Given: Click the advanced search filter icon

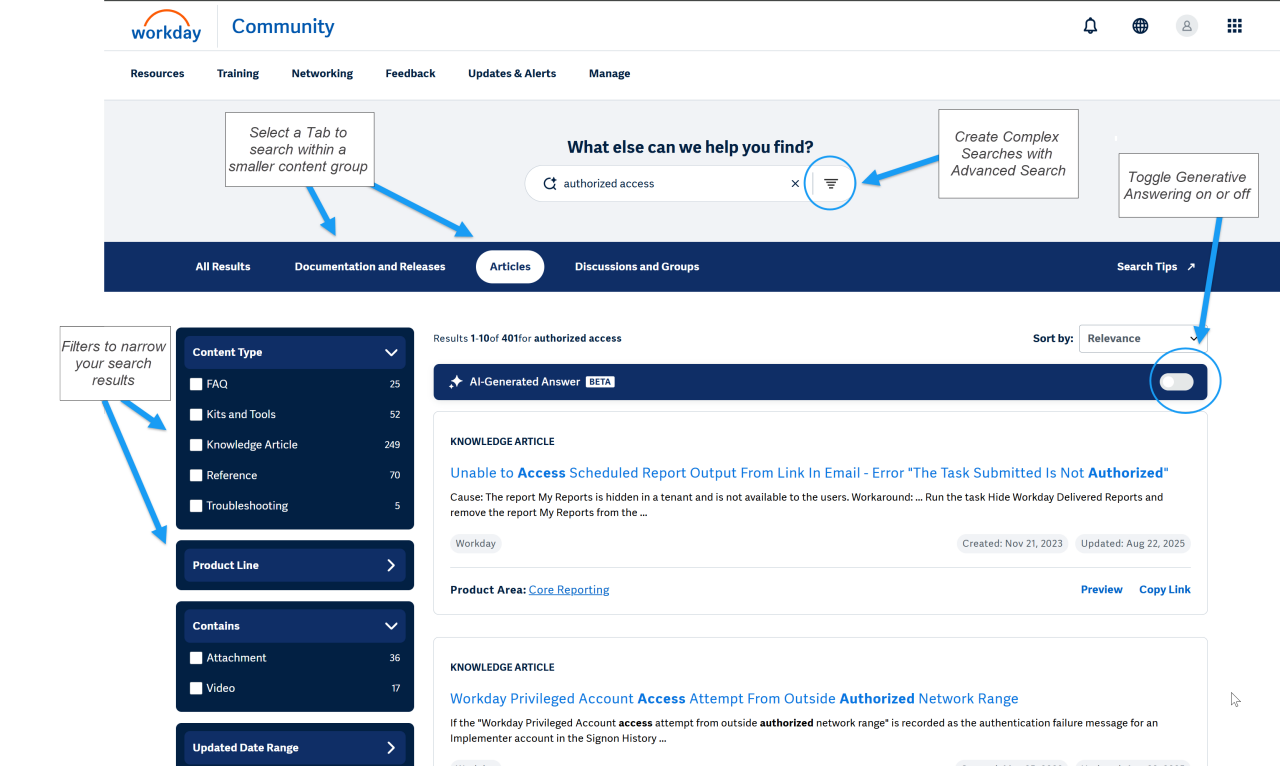Looking at the screenshot, I should (831, 184).
